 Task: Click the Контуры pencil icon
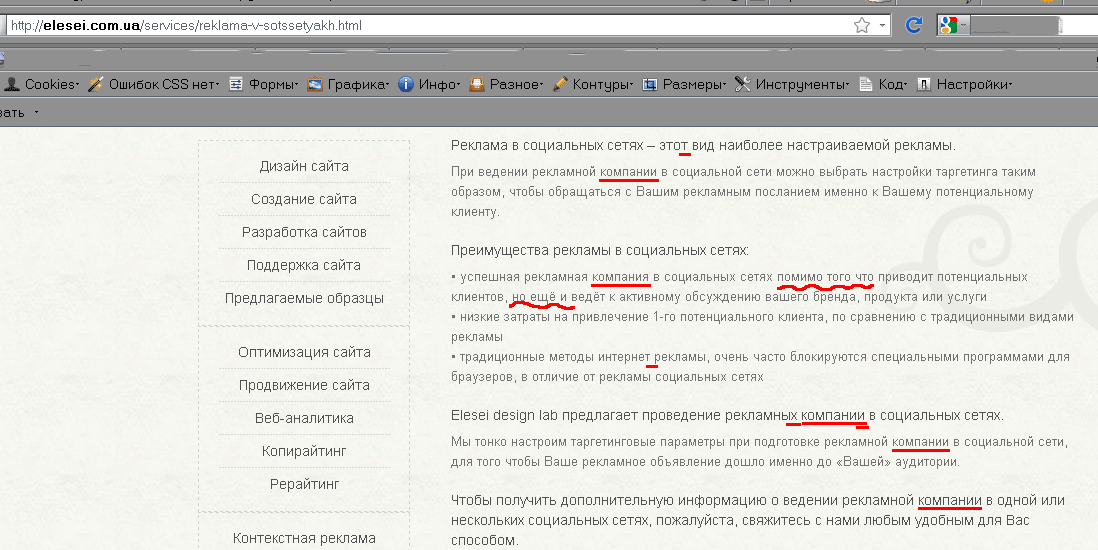561,84
